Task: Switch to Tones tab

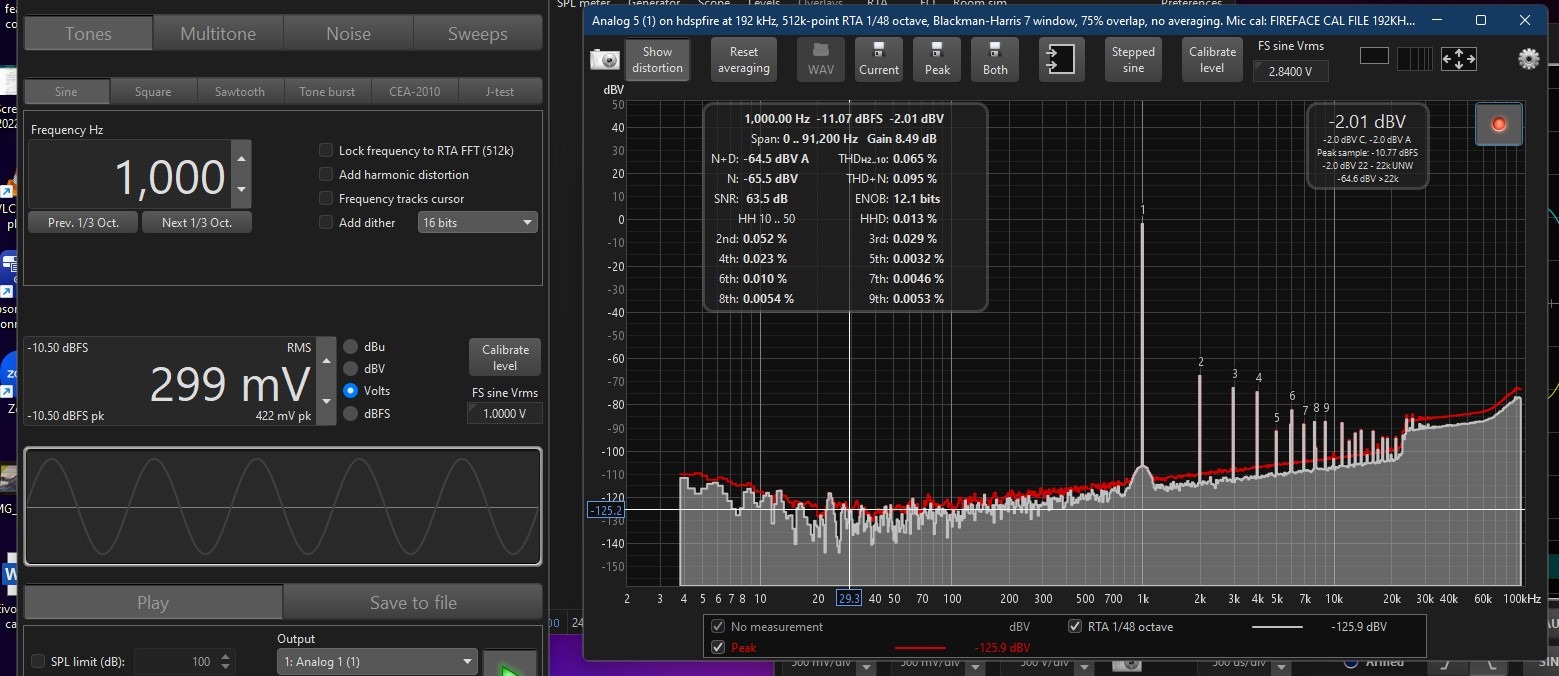Action: pos(88,34)
